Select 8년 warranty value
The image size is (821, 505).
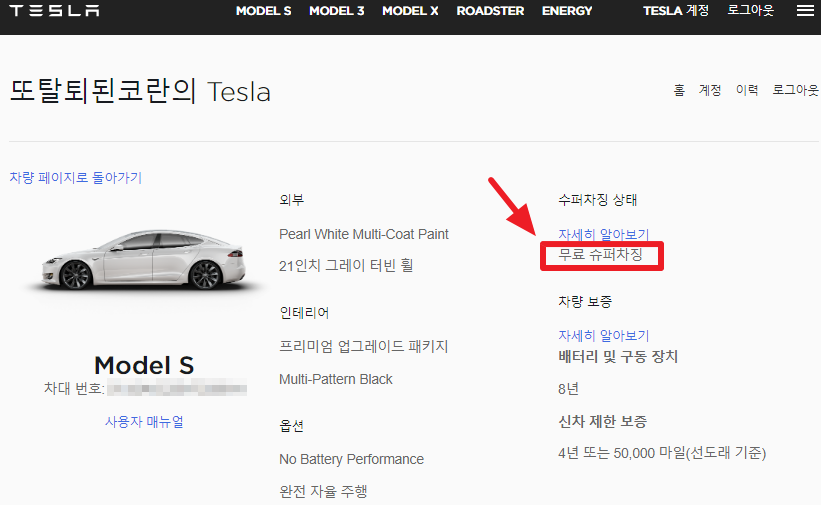click(568, 389)
